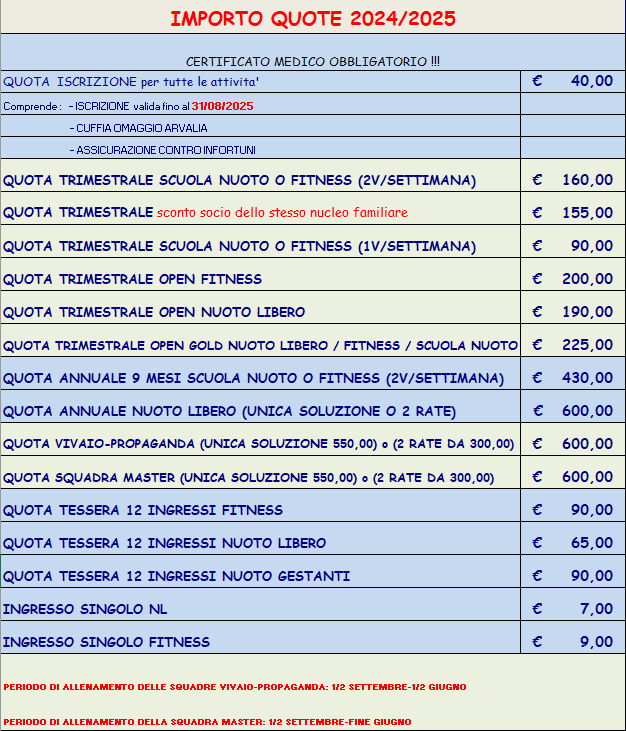Select the CUFFIA OMAGGIO ARVALIA line
The image size is (626, 731).
[x=138, y=128]
